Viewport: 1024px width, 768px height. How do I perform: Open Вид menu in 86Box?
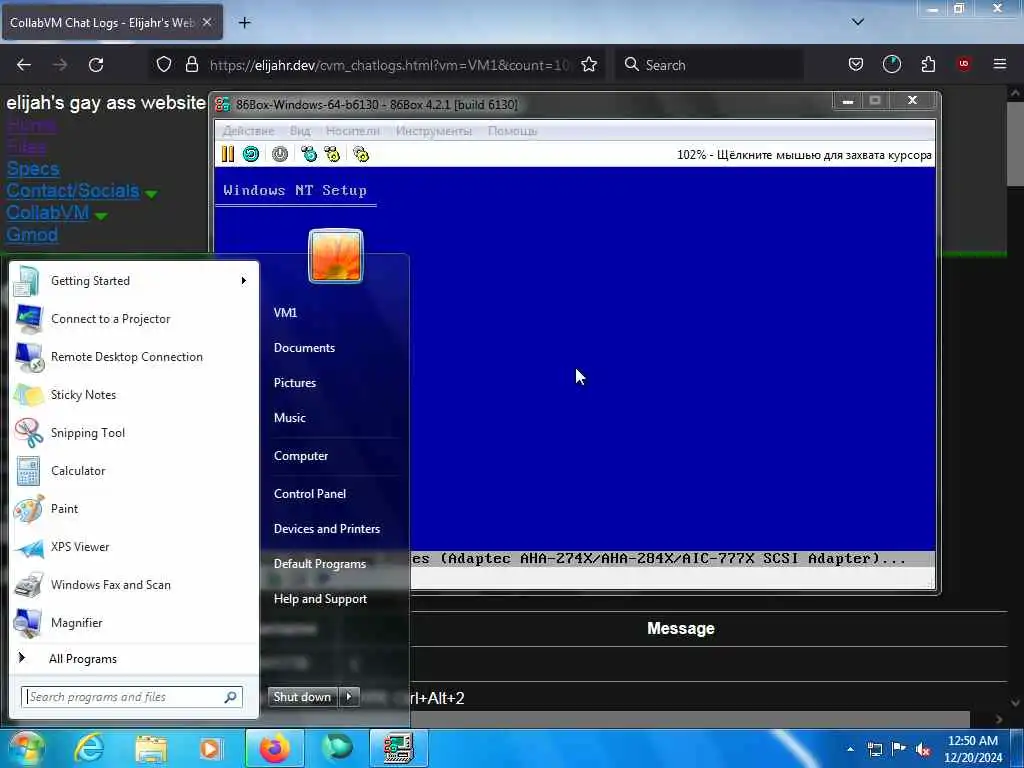tap(300, 131)
